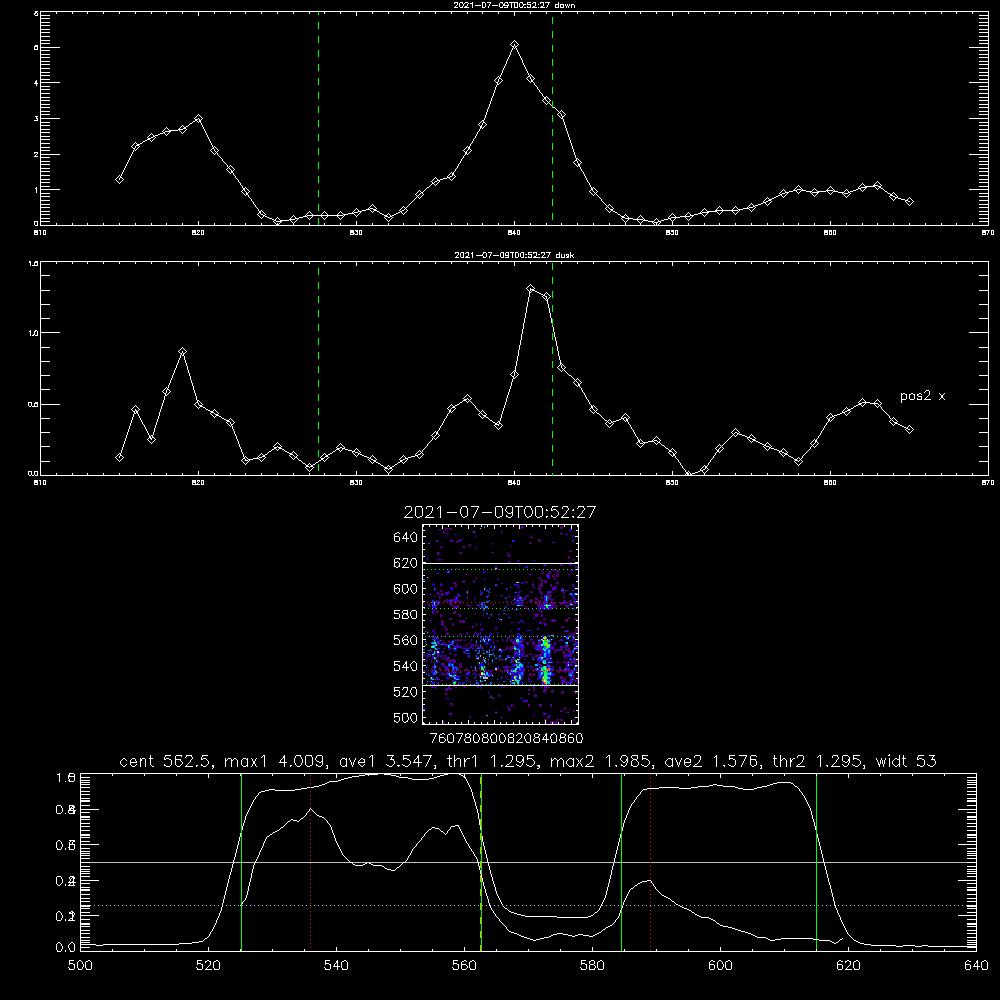The image size is (1000, 1000).
Task: Click right green dashed line in dusk plot
Action: (552, 368)
